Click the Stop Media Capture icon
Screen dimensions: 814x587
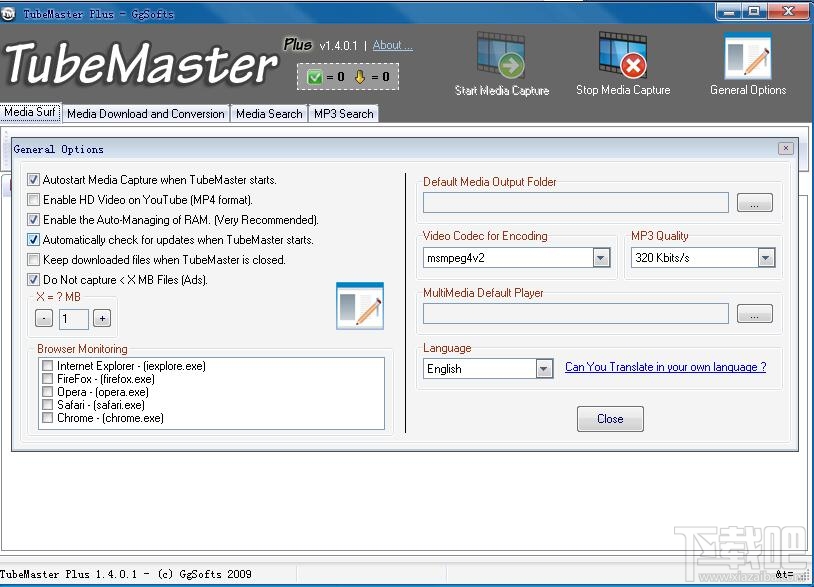tap(622, 55)
